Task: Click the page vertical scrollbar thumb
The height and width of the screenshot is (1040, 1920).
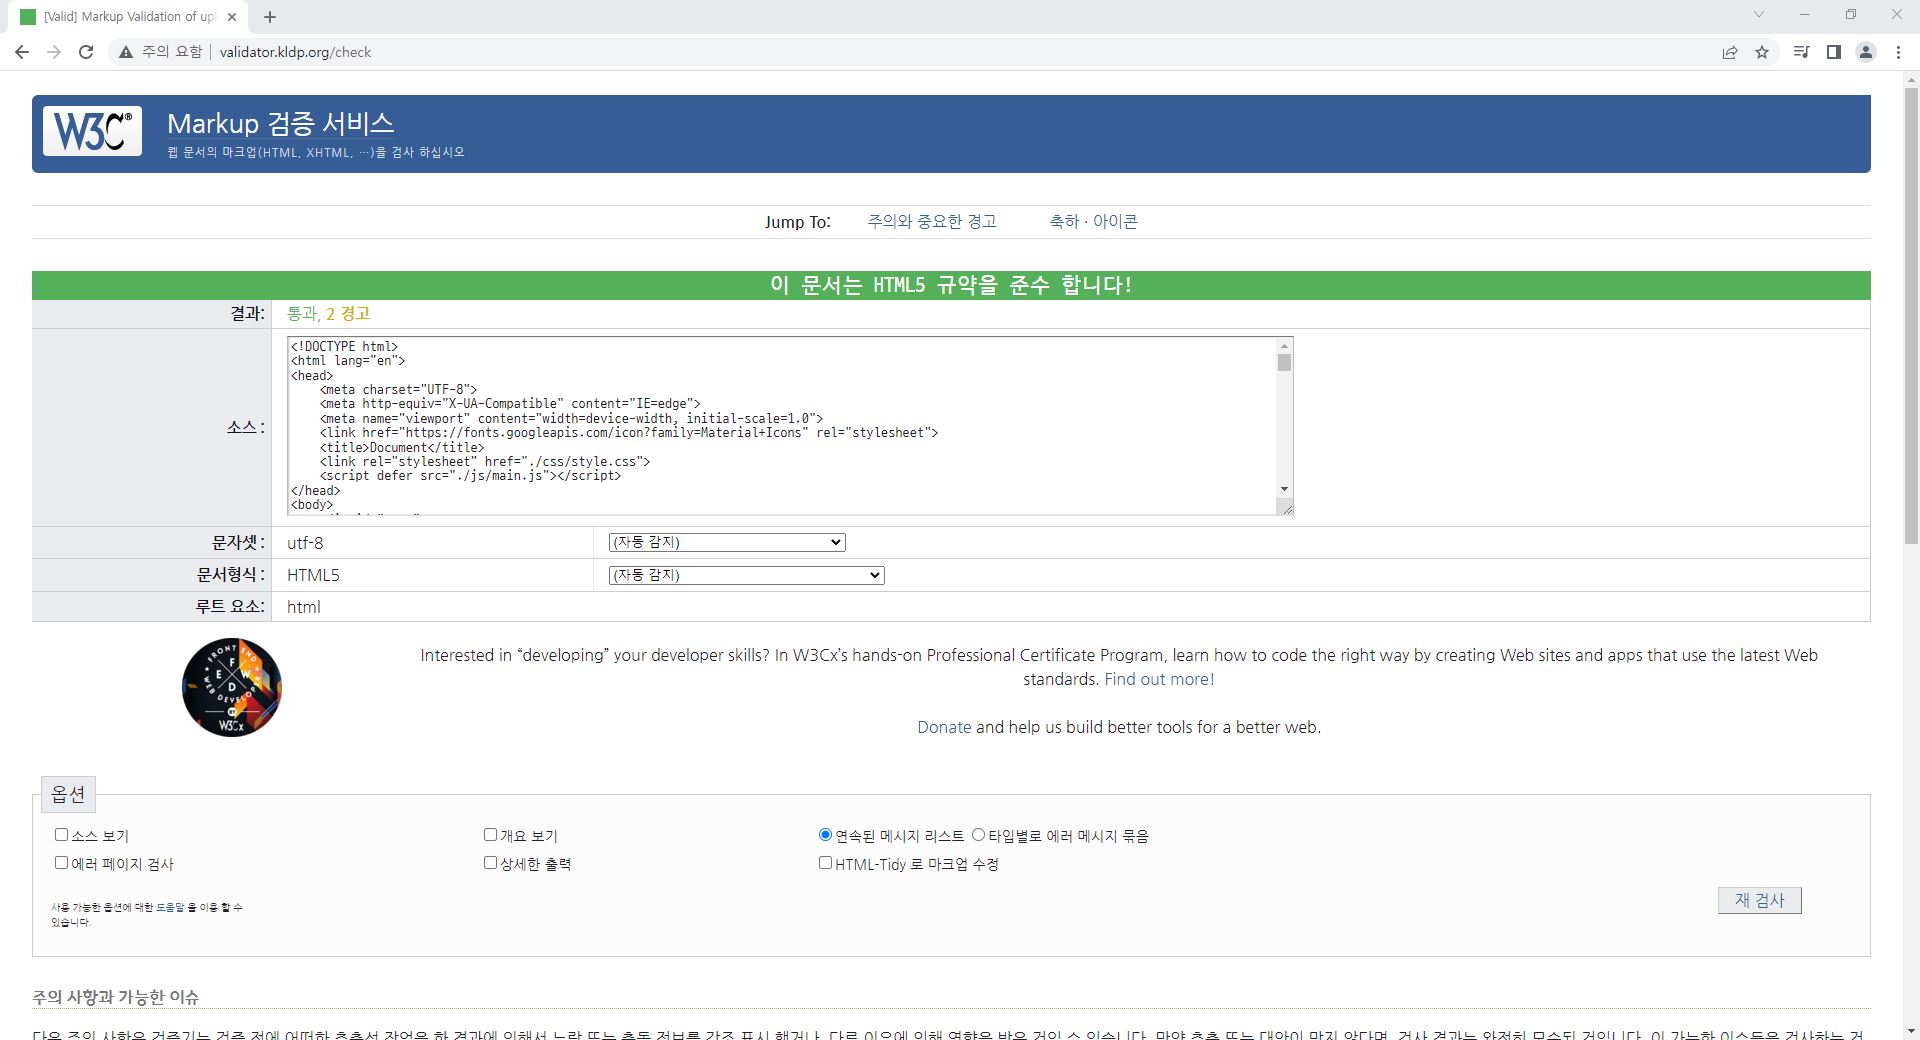Action: [1911, 315]
